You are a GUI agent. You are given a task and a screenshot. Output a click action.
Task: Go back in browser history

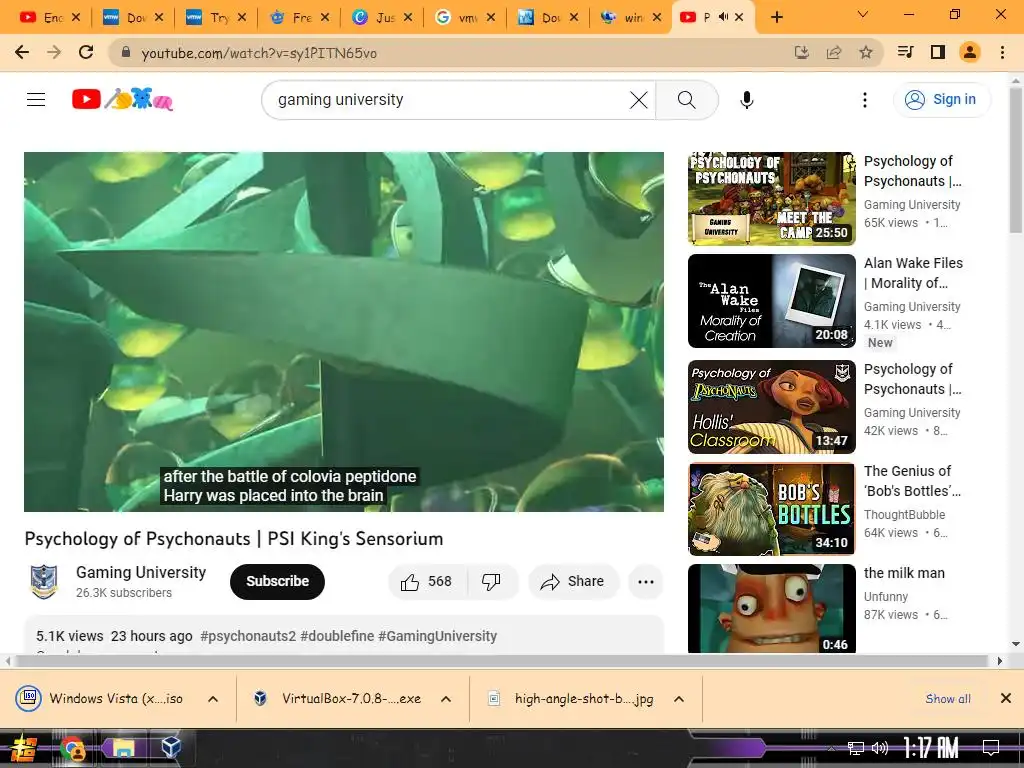[22, 52]
